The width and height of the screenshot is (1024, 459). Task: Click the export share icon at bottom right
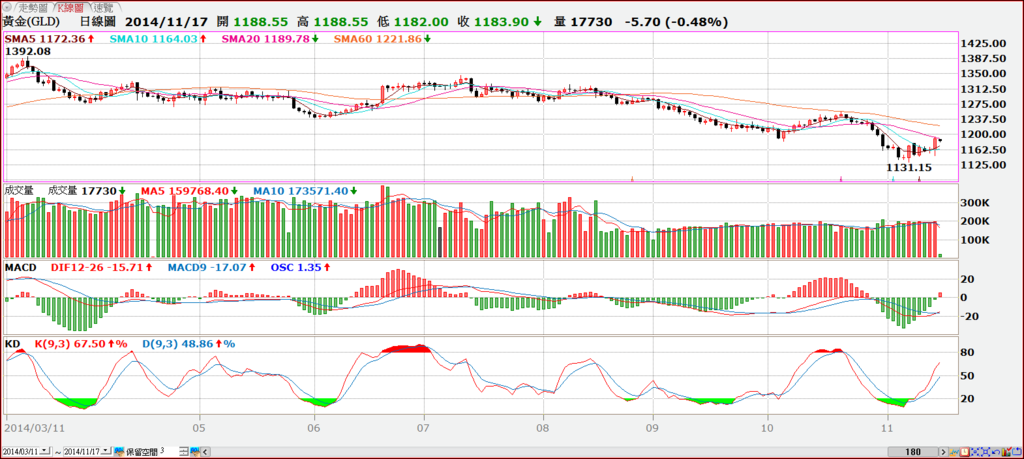click(1017, 452)
